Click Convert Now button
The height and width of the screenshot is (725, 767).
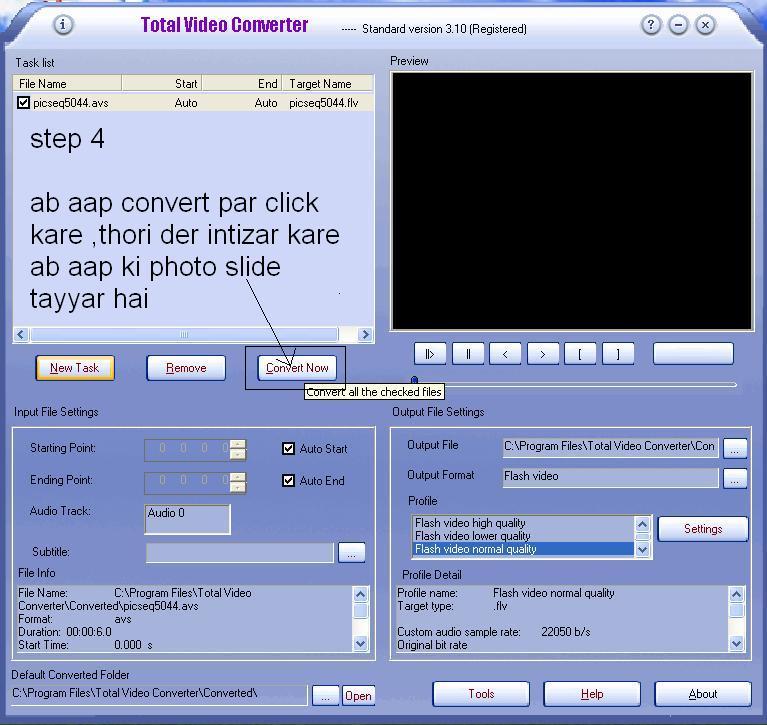tap(297, 368)
